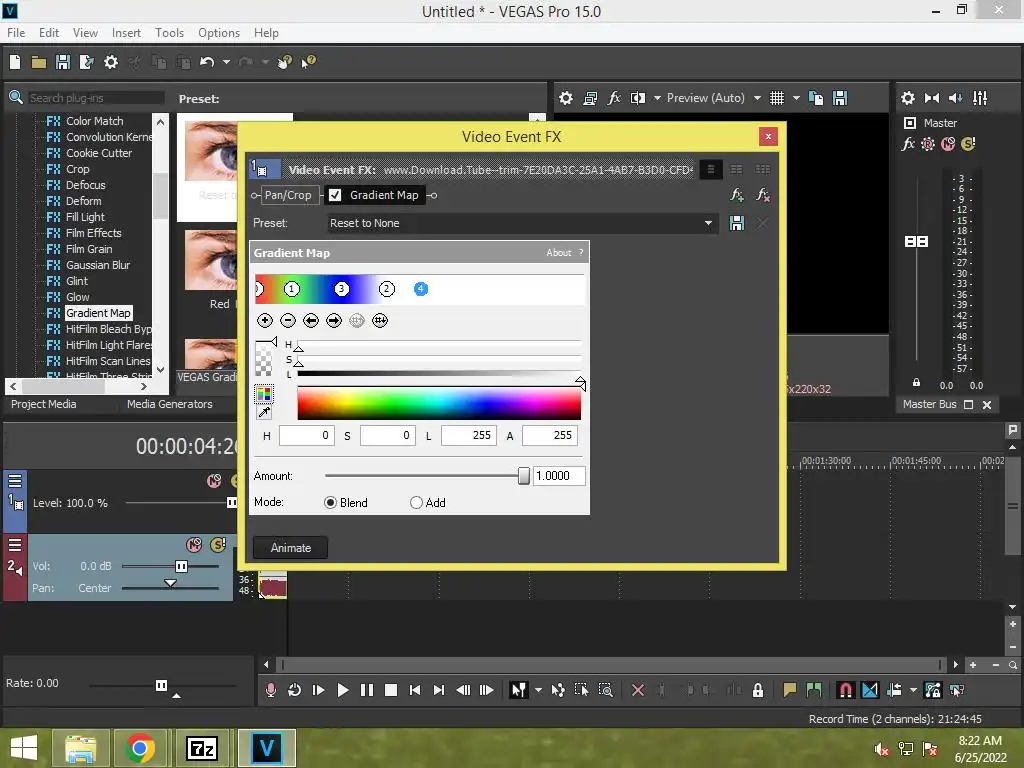Click Pause button in transport bar
This screenshot has width=1024, height=768.
(x=366, y=690)
